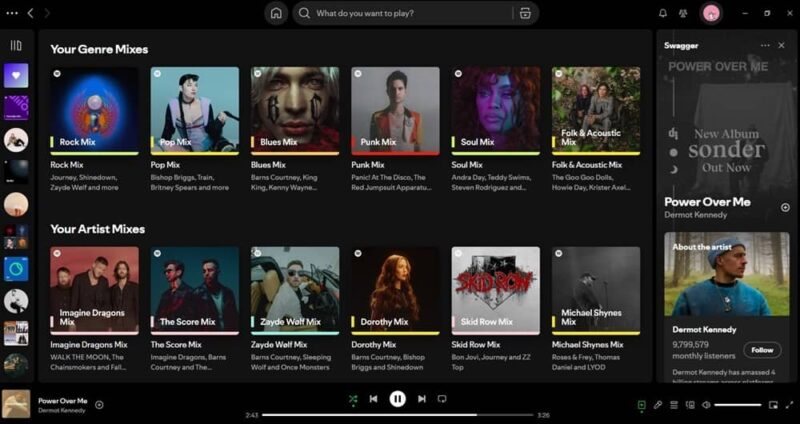Open Connect to a device icon
Screen dimensions: 800x424
(x=690, y=405)
